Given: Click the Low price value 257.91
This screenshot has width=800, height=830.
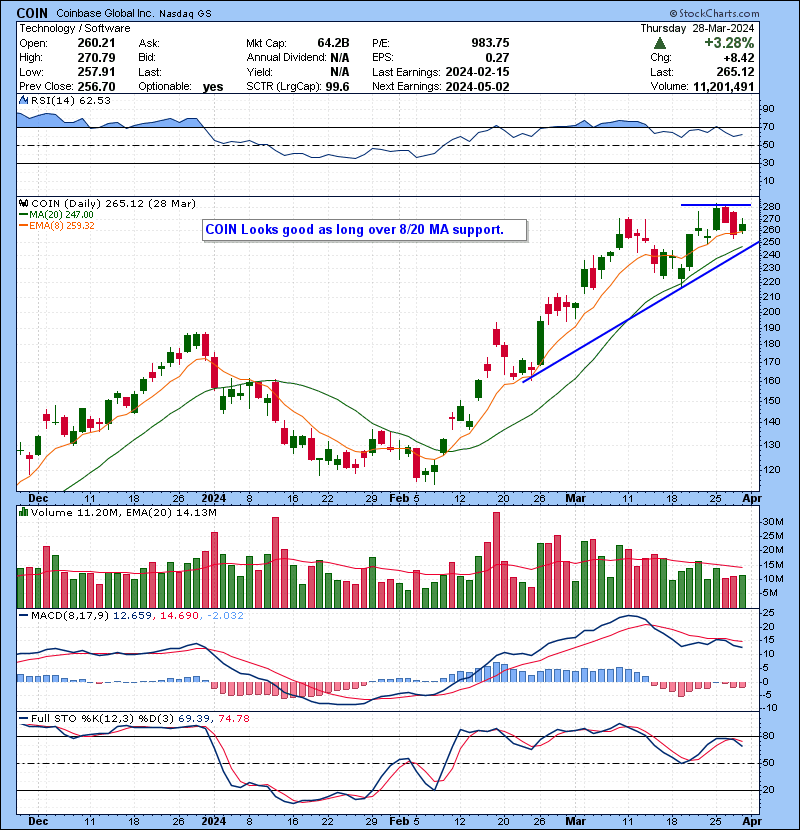Looking at the screenshot, I should click(x=96, y=71).
